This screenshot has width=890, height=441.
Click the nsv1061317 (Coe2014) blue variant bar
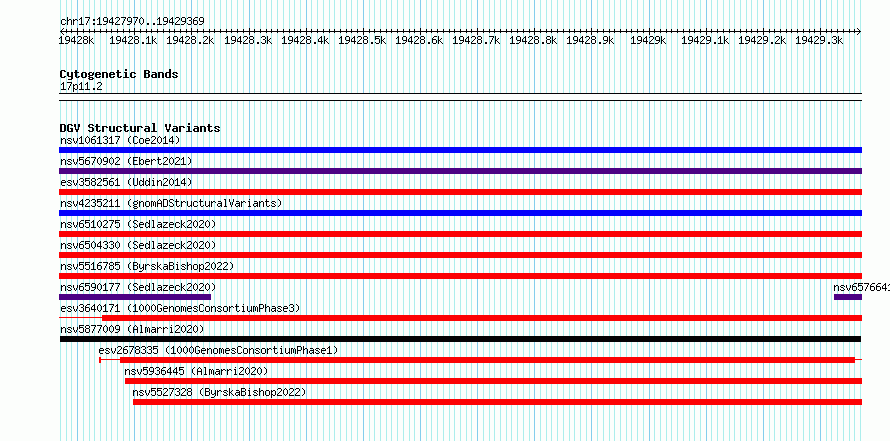point(460,150)
